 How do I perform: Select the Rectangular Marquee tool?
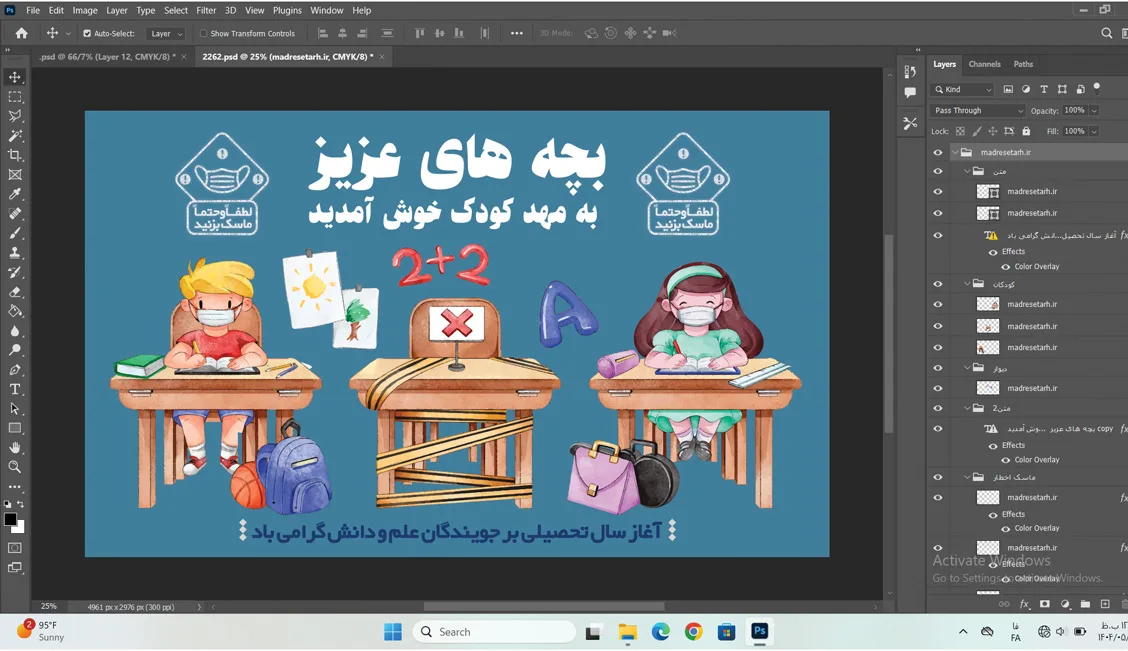[x=14, y=96]
